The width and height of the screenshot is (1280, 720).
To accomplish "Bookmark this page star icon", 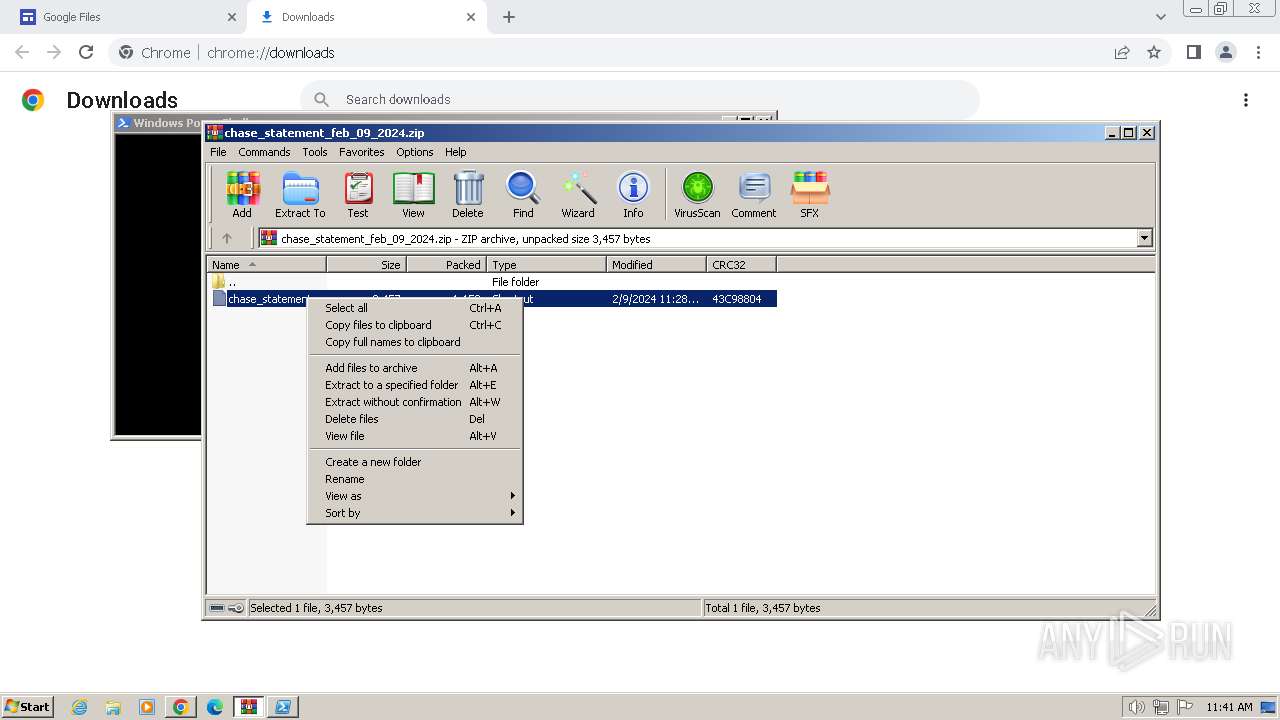I will pos(1154,52).
